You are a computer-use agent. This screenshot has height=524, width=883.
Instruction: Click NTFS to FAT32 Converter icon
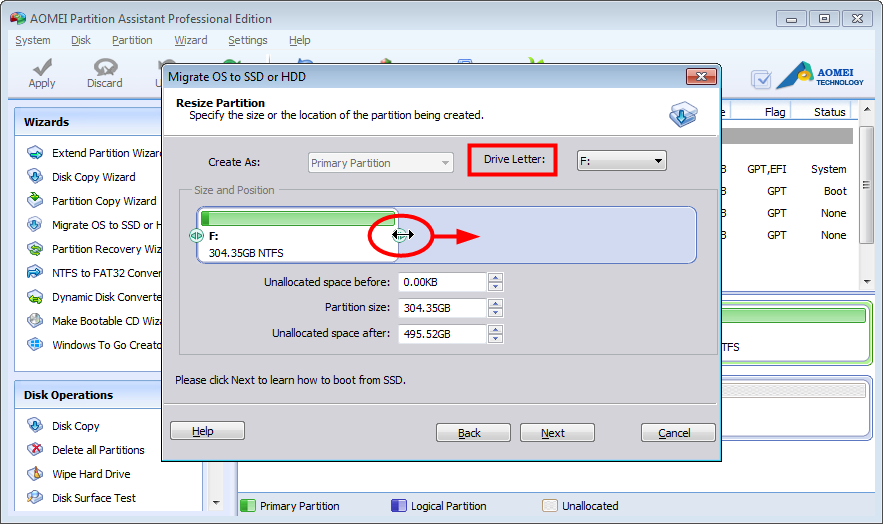35,272
